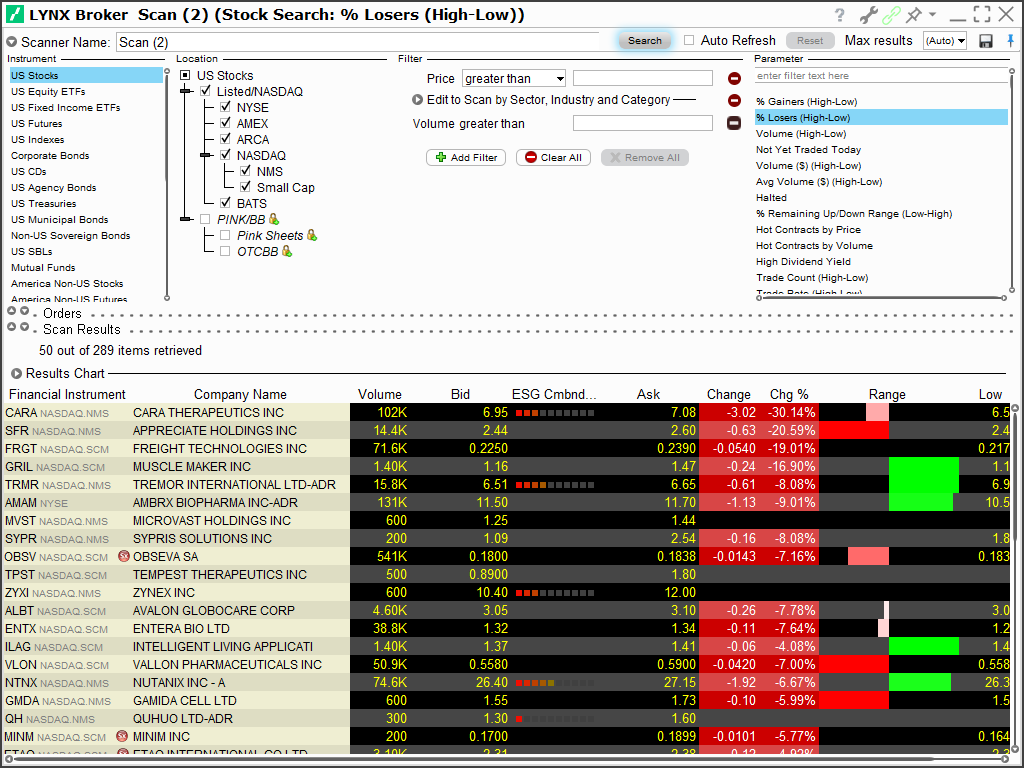Viewport: 1024px width, 768px height.
Task: Select Hot Contracts by Volume parameter
Action: [x=814, y=246]
